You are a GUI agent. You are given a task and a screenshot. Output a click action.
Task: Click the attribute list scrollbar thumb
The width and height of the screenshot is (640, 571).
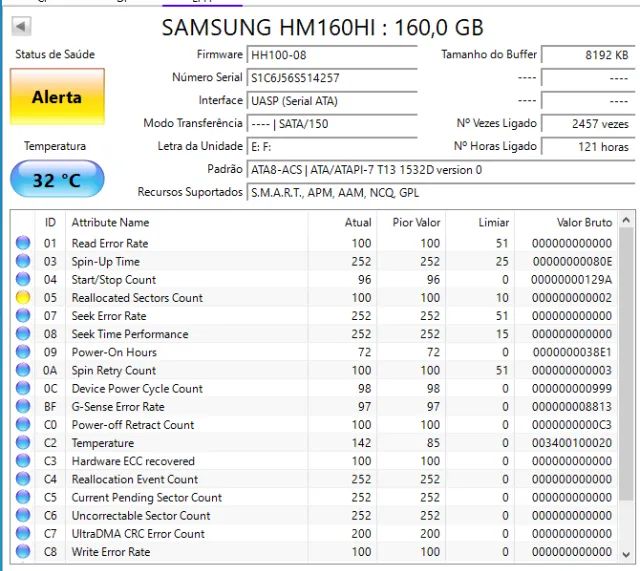point(626,364)
